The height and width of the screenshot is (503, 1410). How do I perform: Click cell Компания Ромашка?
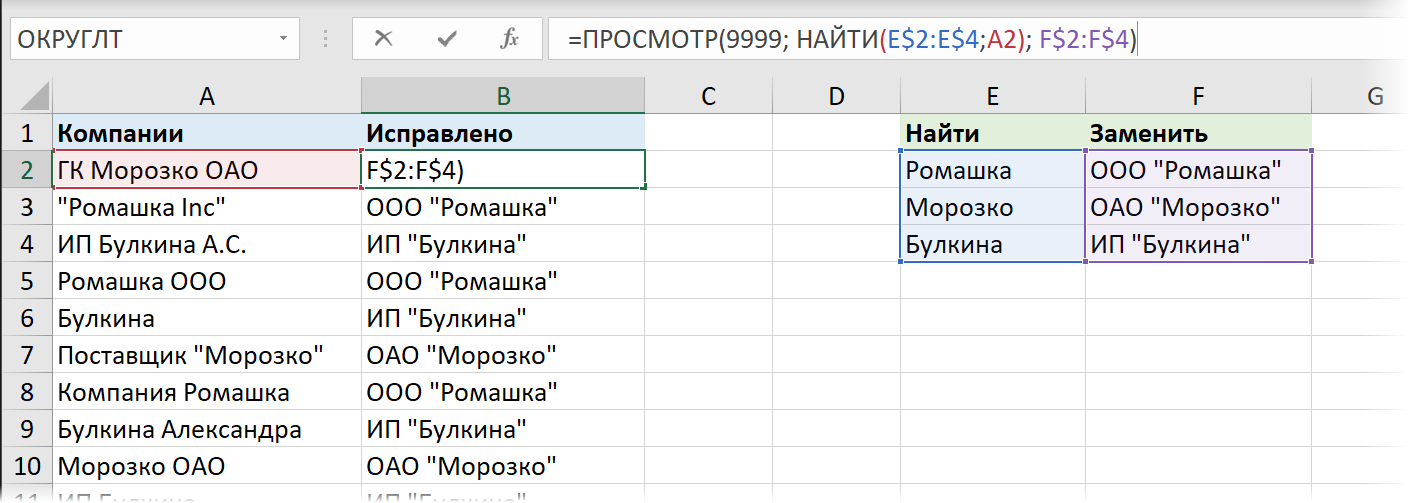click(207, 392)
